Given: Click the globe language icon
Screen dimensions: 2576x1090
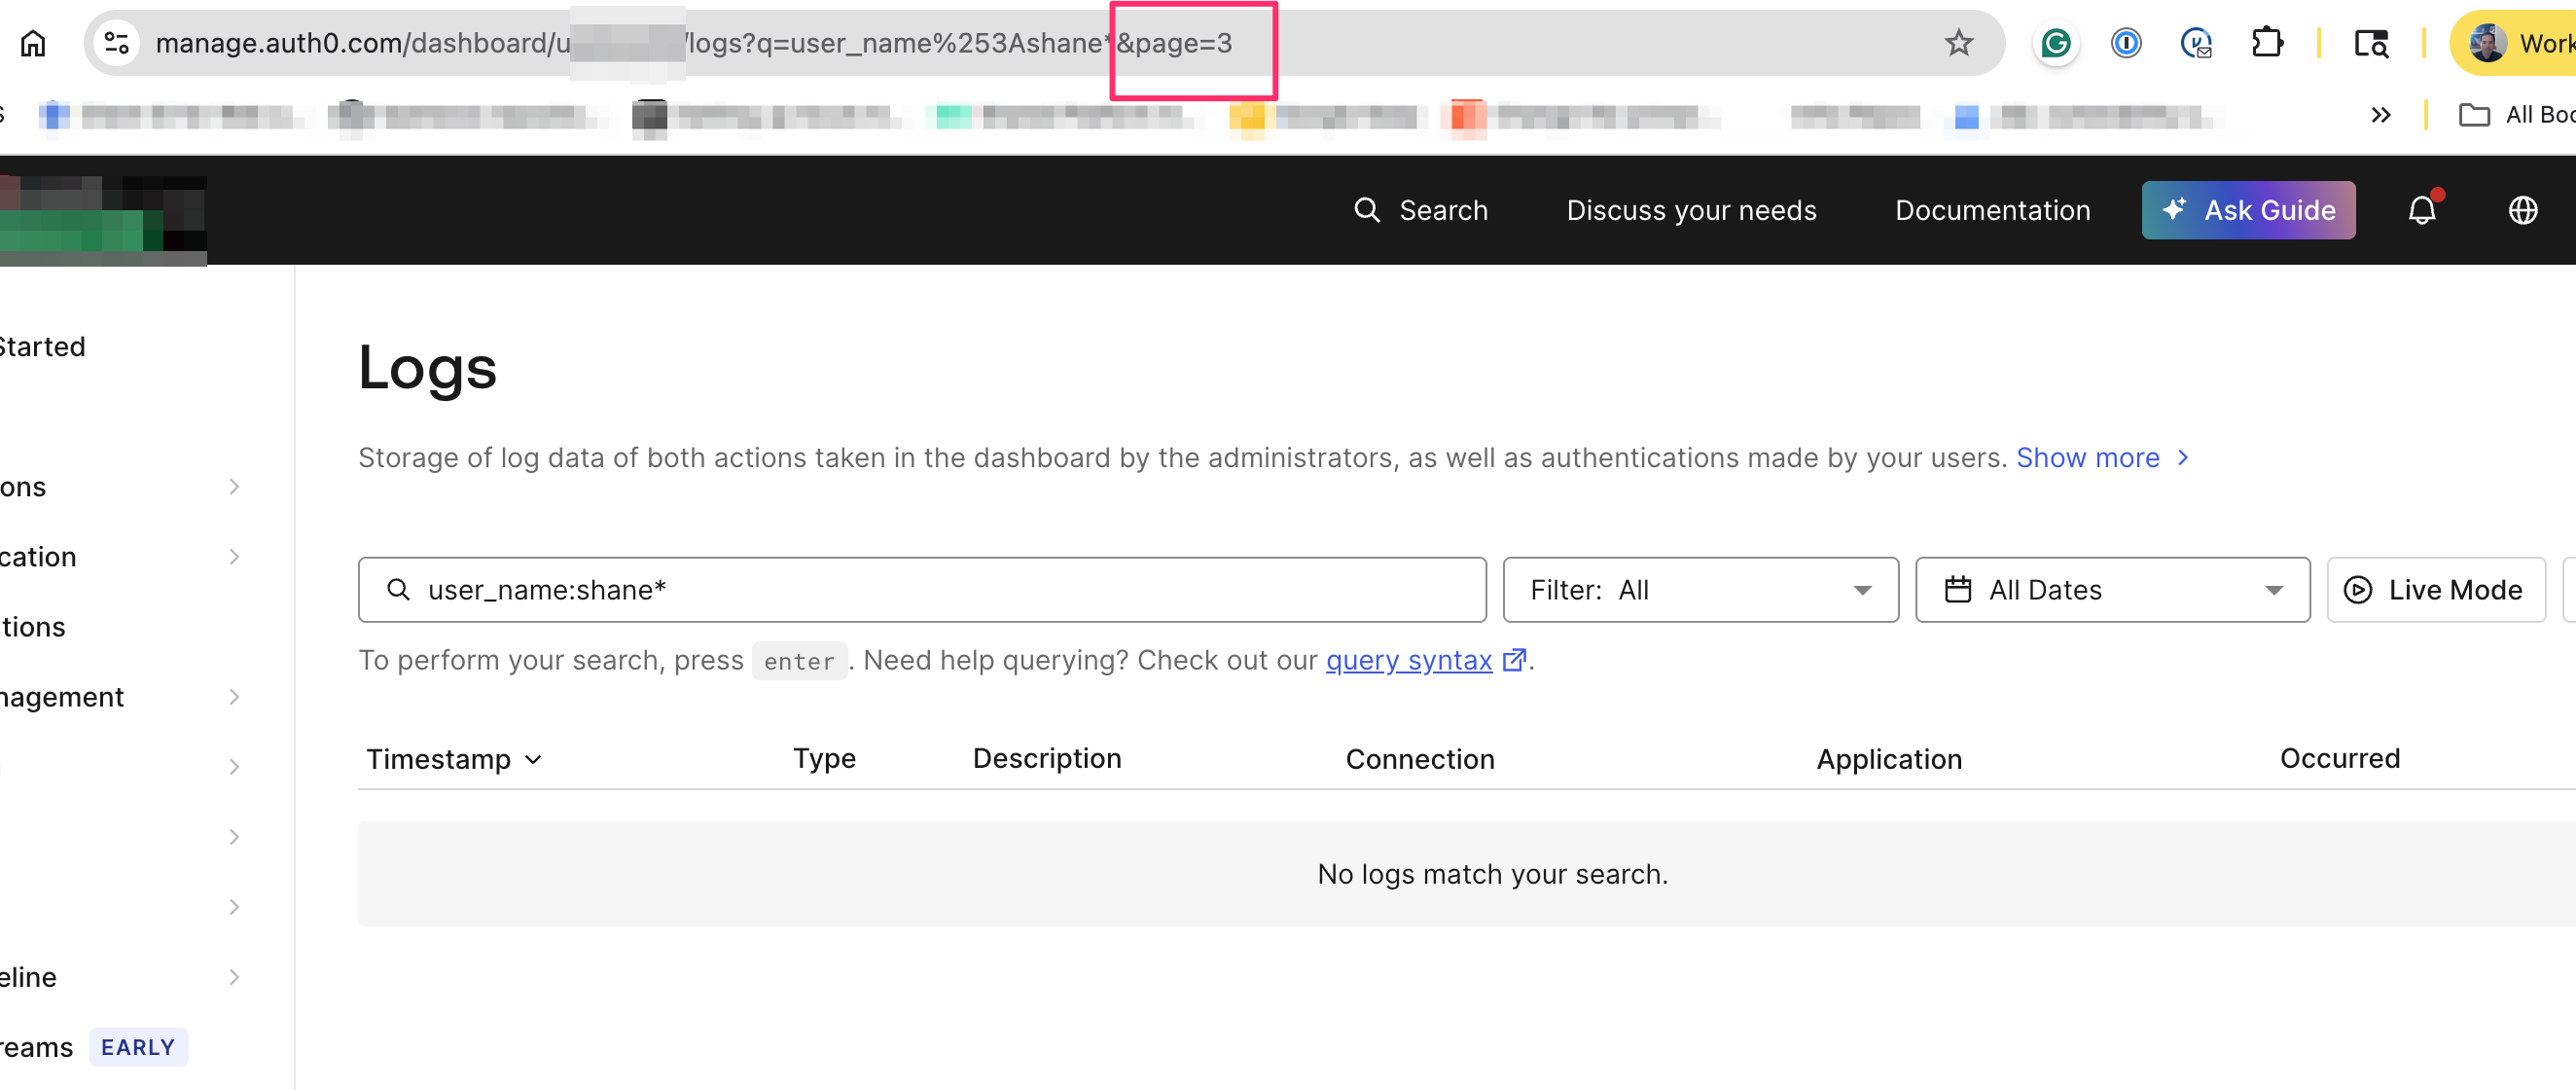Looking at the screenshot, I should click(x=2523, y=210).
